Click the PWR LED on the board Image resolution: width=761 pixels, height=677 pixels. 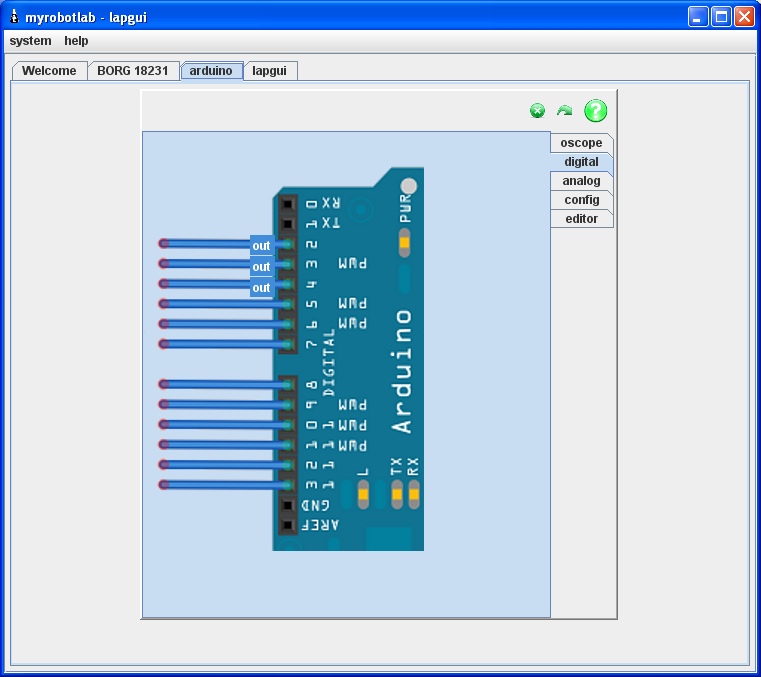(404, 243)
